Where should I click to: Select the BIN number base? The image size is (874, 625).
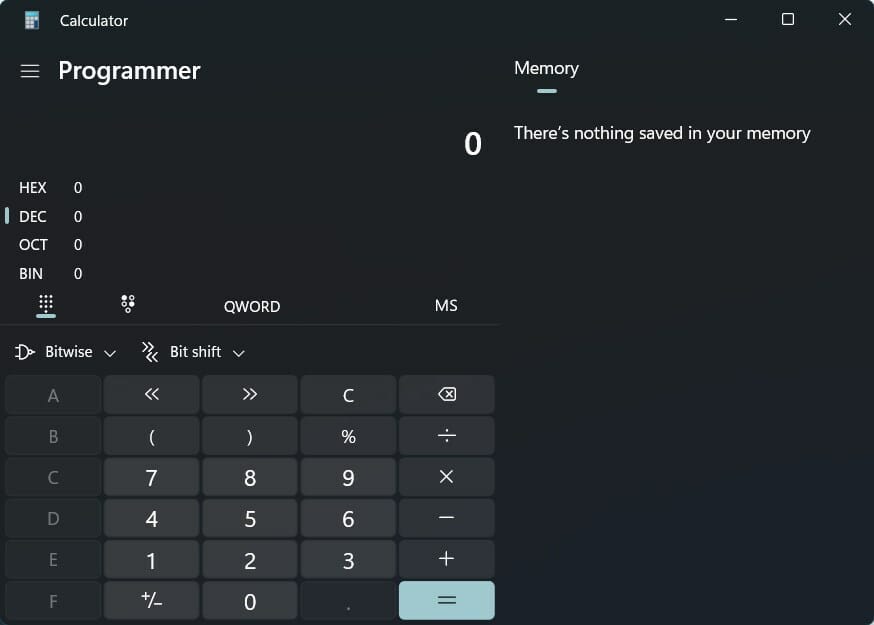[33, 273]
